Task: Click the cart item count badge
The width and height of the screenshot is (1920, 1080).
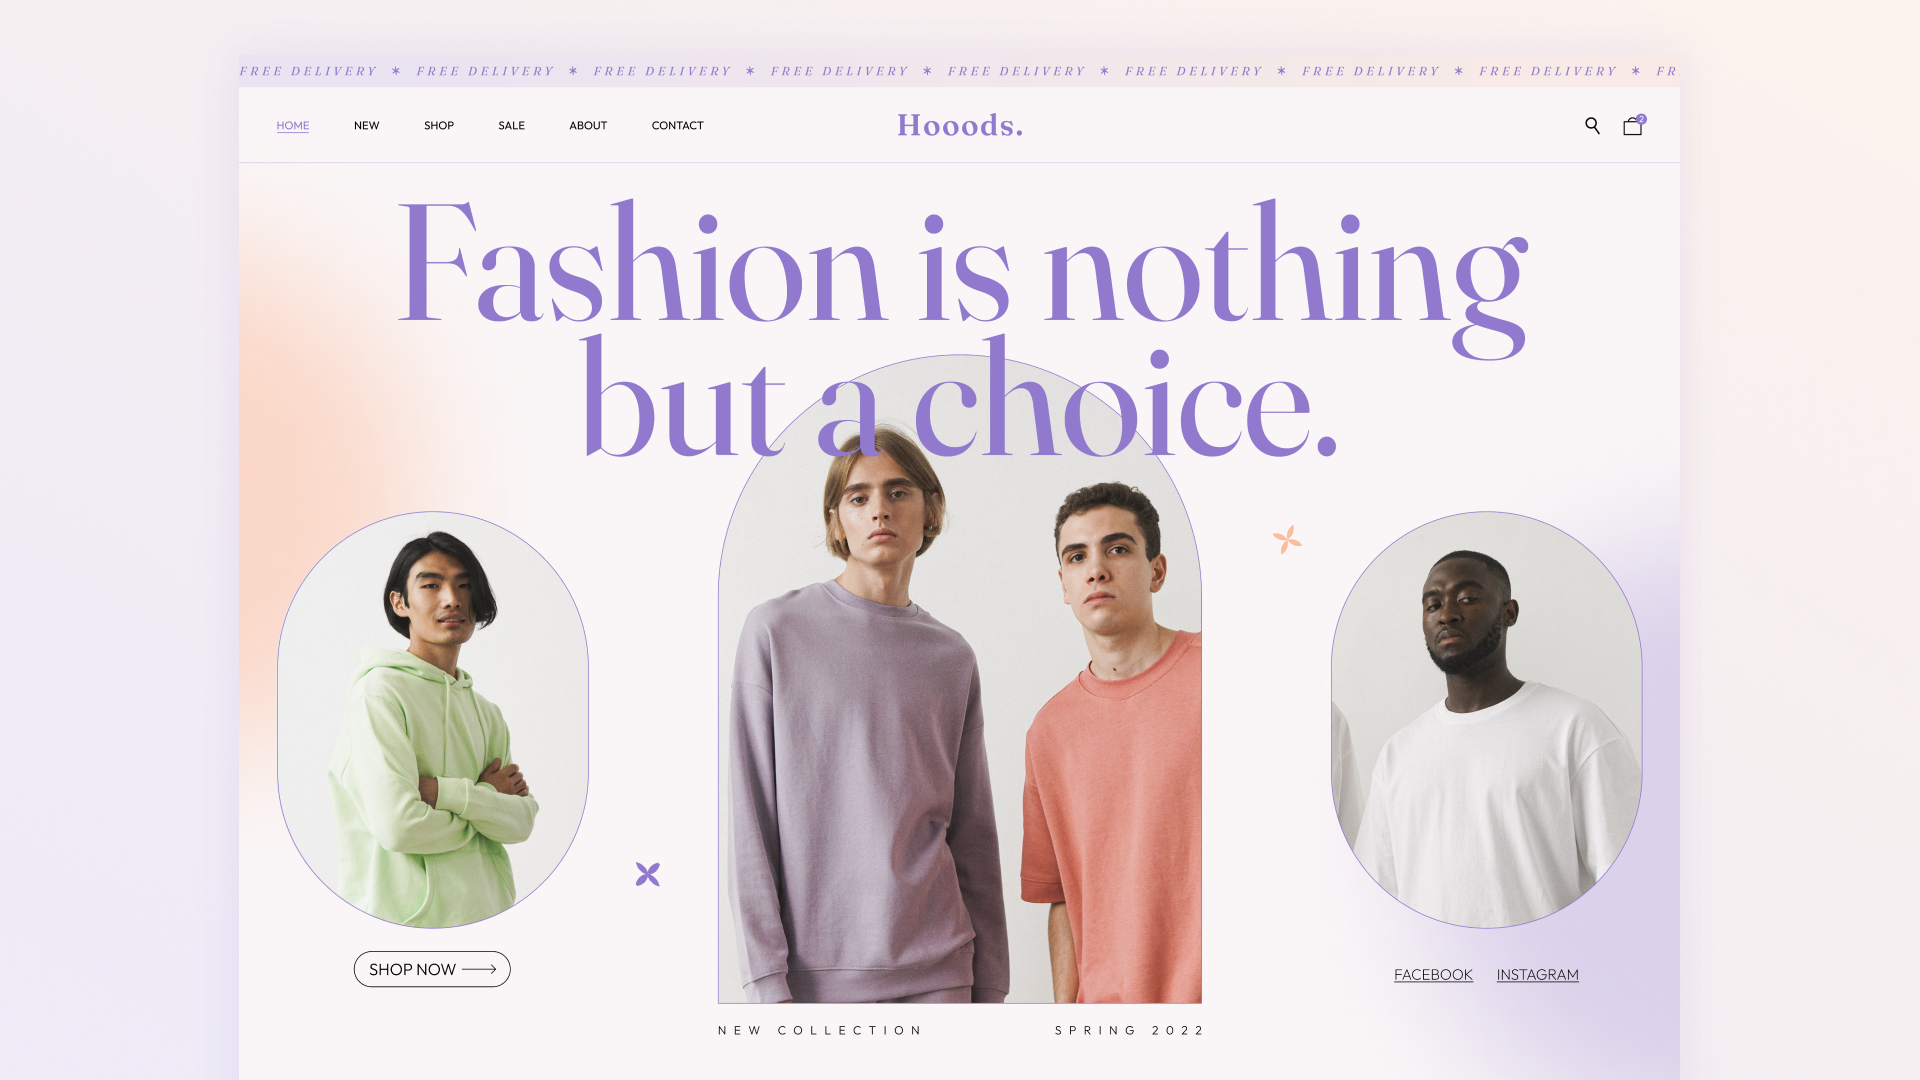Action: pyautogui.click(x=1641, y=119)
